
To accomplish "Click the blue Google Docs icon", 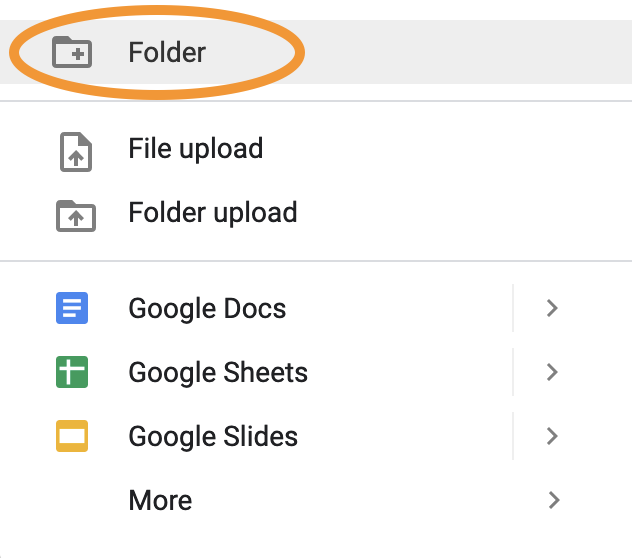I will 72,308.
